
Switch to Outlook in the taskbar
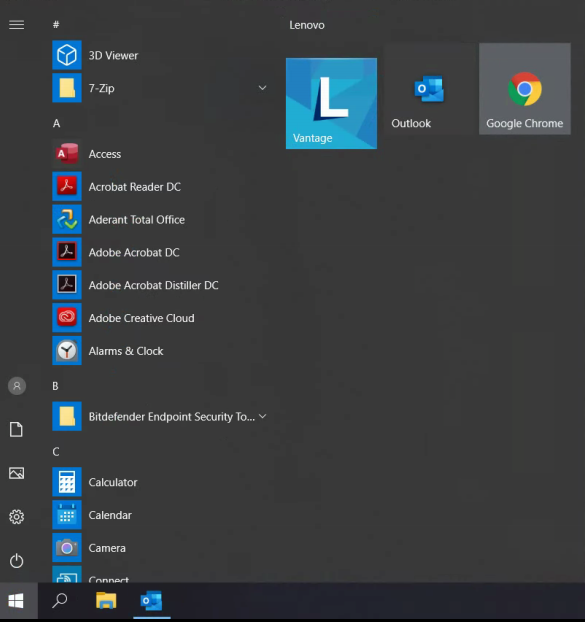(x=152, y=601)
